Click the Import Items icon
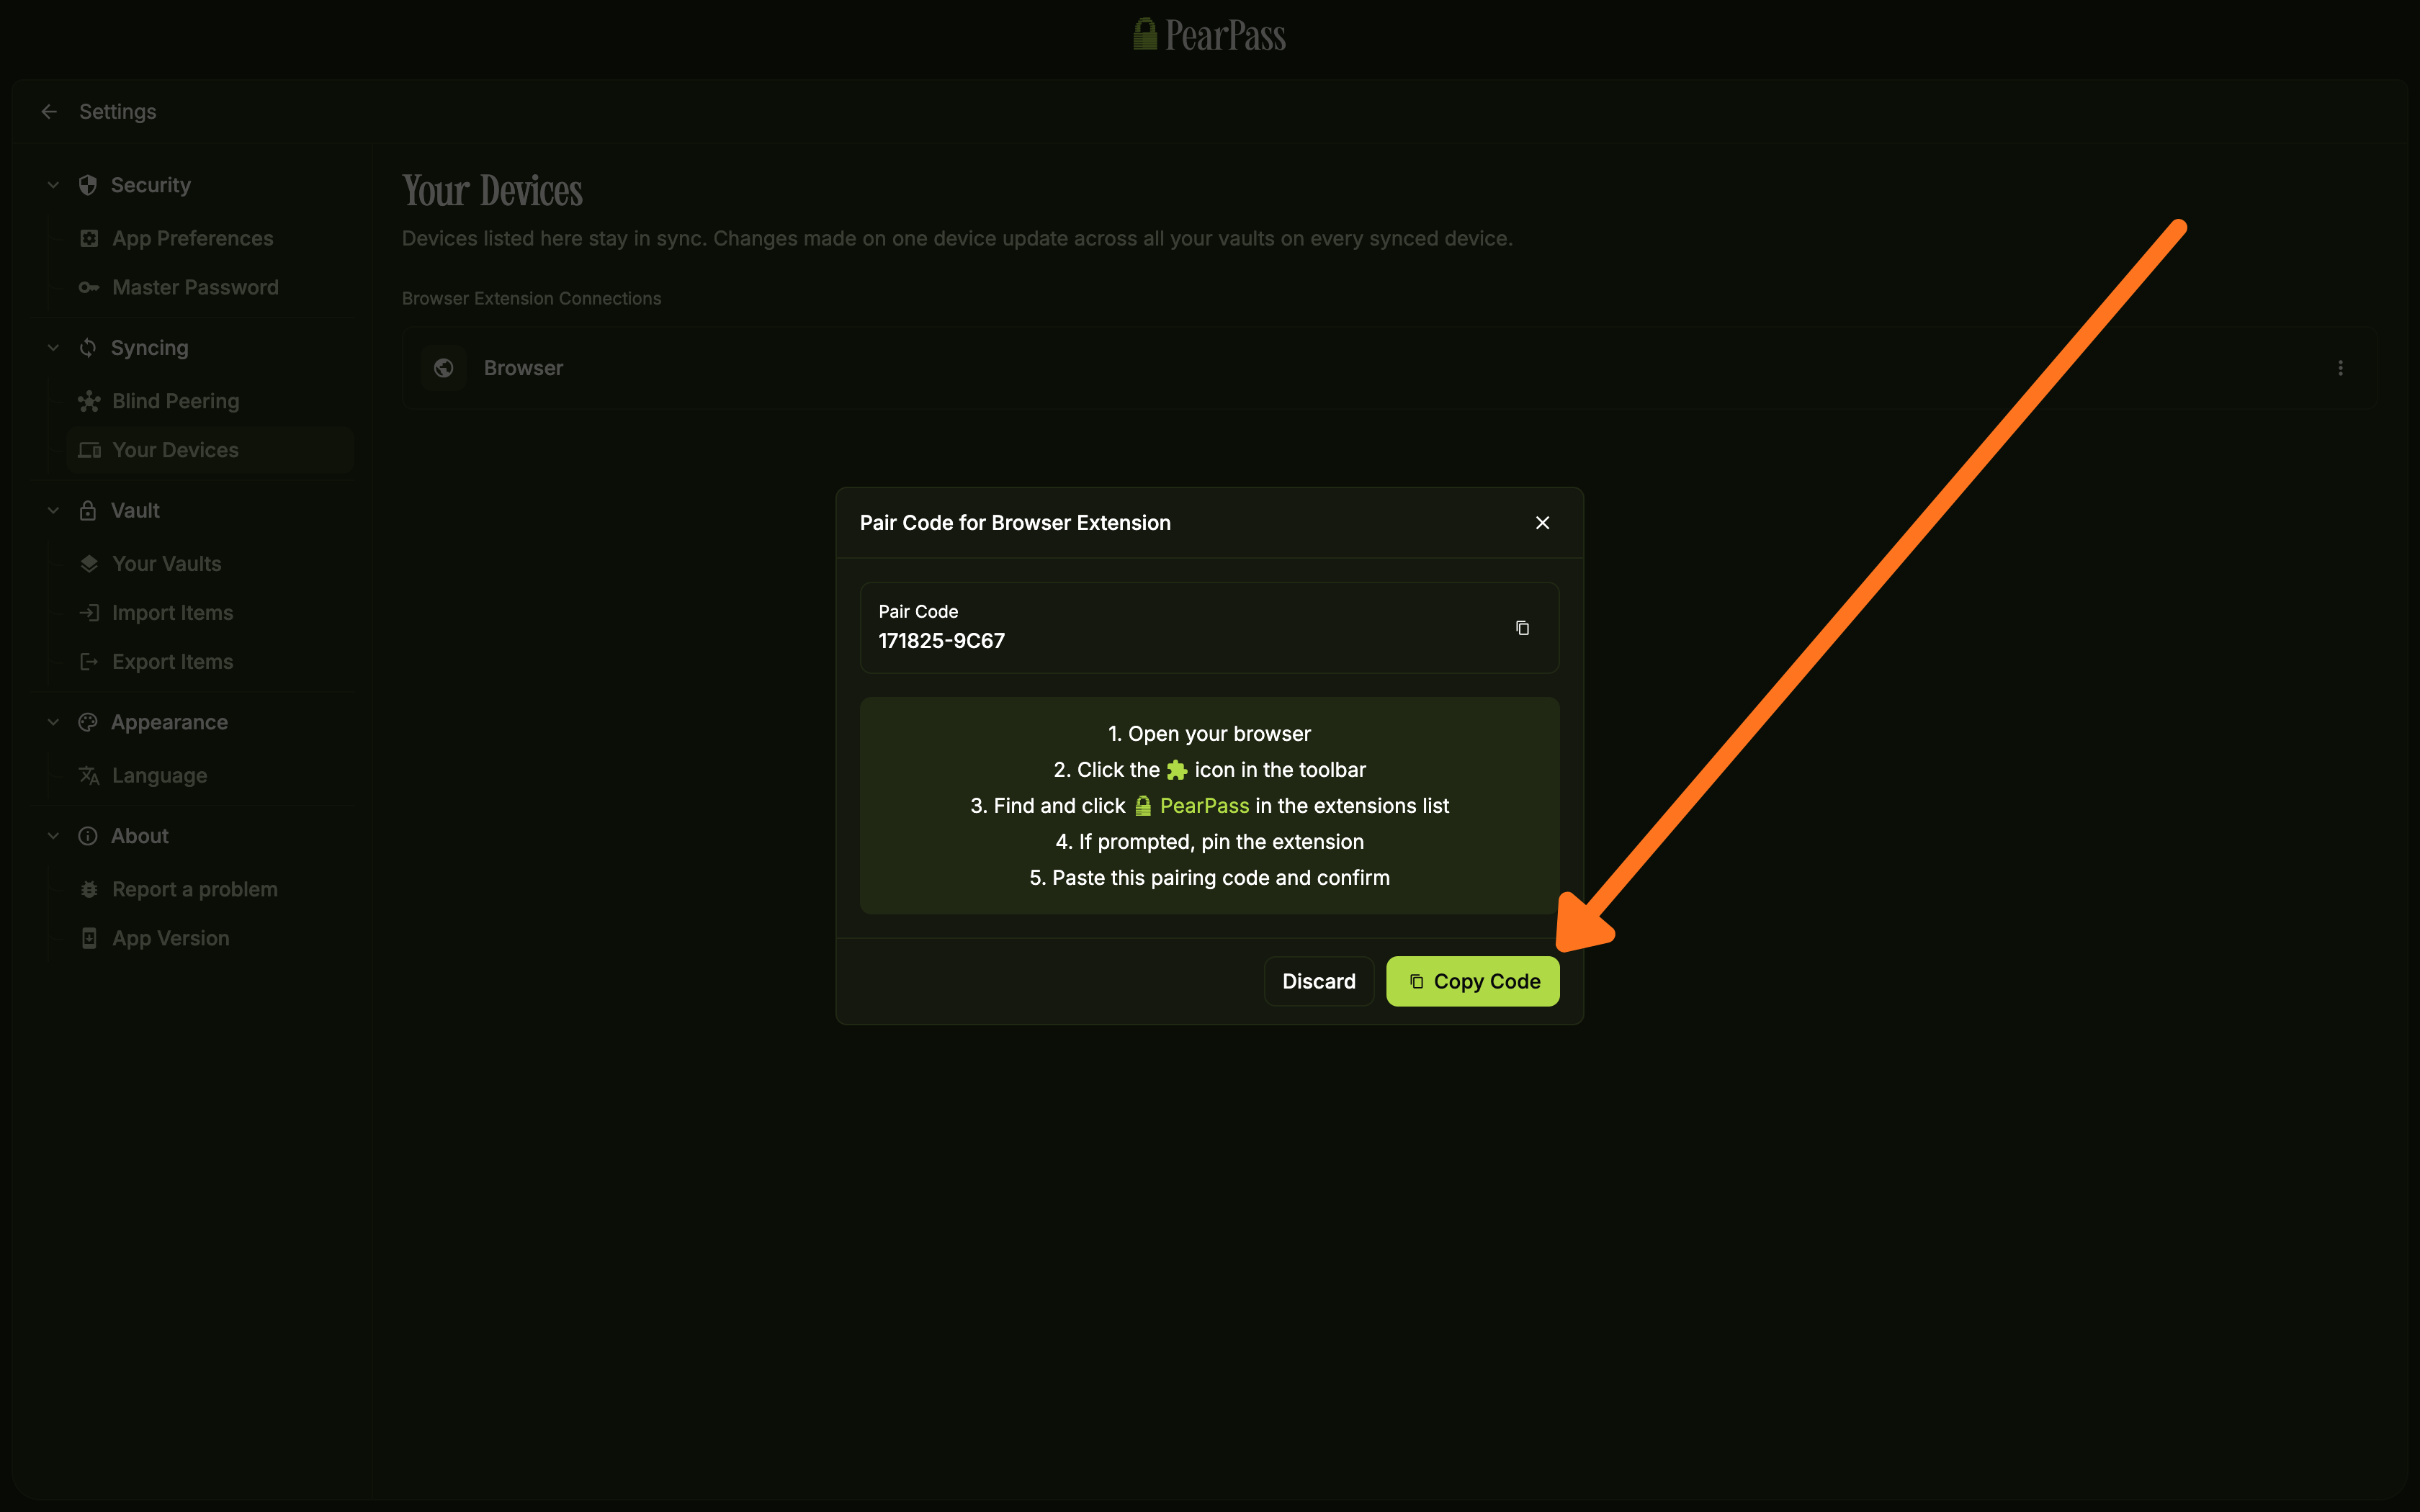Image resolution: width=2420 pixels, height=1512 pixels. tap(89, 613)
